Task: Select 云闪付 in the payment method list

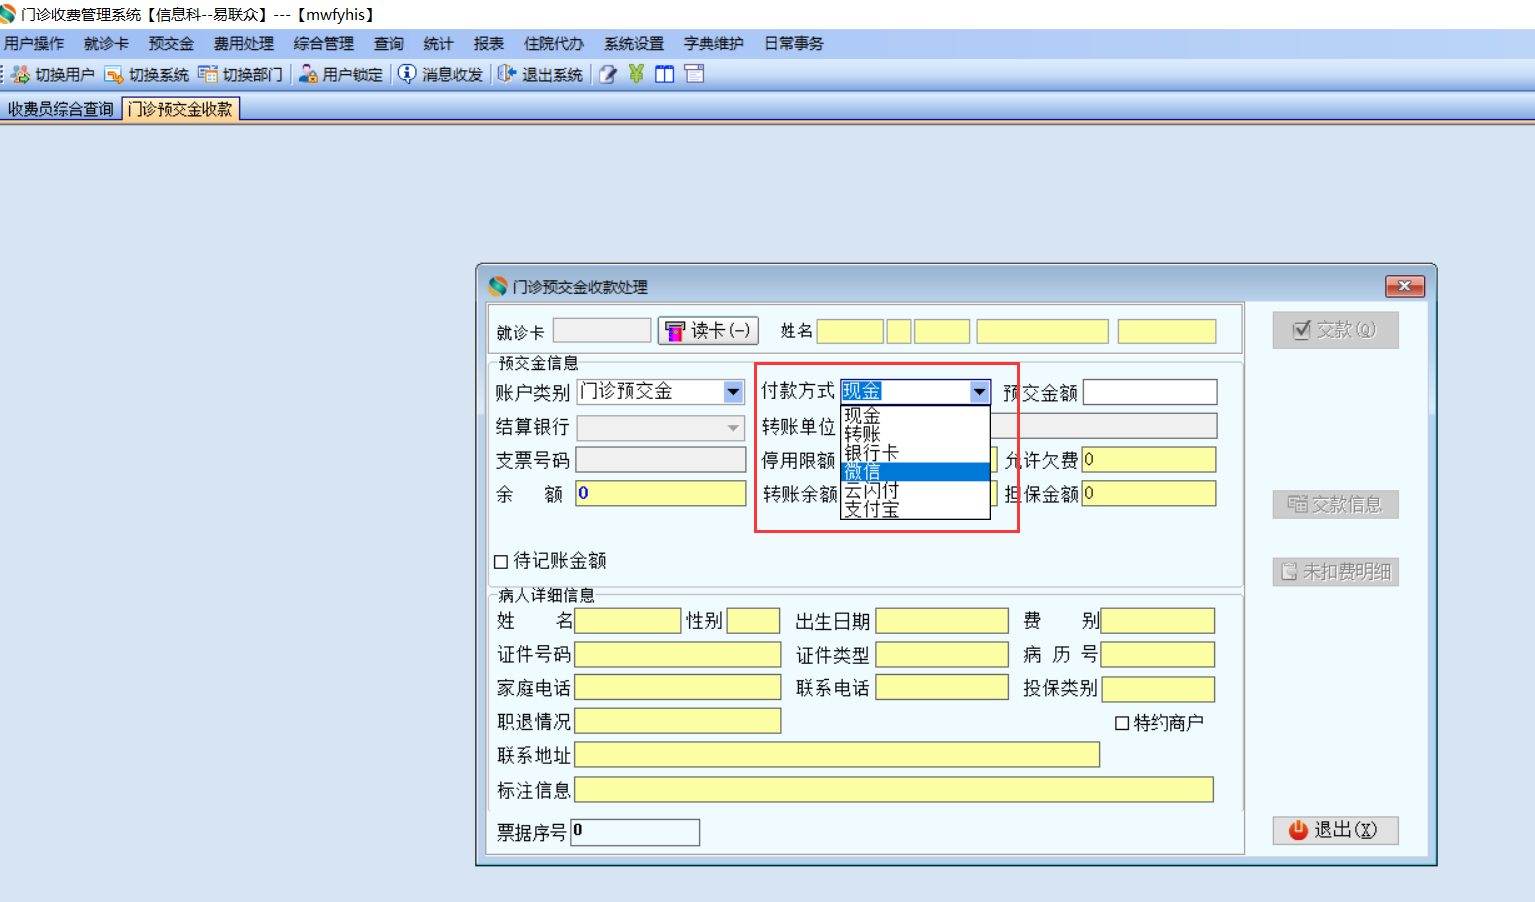Action: (915, 491)
